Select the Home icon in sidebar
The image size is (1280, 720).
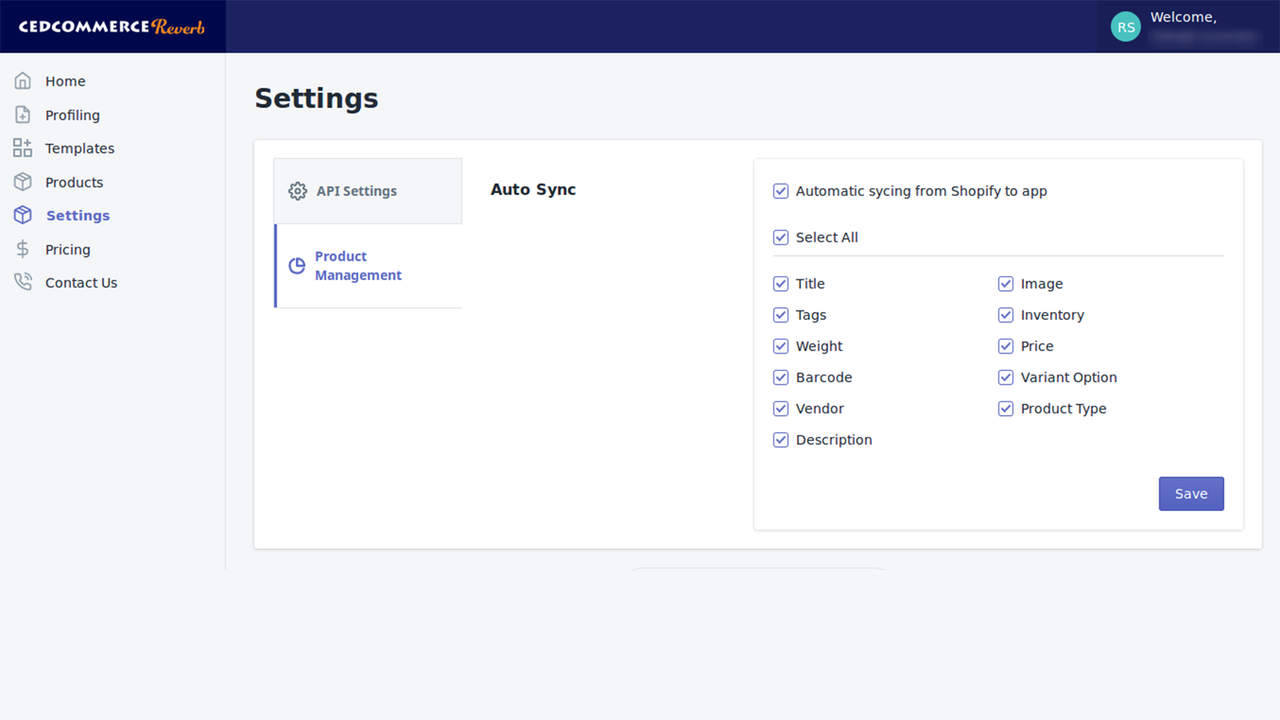(22, 80)
